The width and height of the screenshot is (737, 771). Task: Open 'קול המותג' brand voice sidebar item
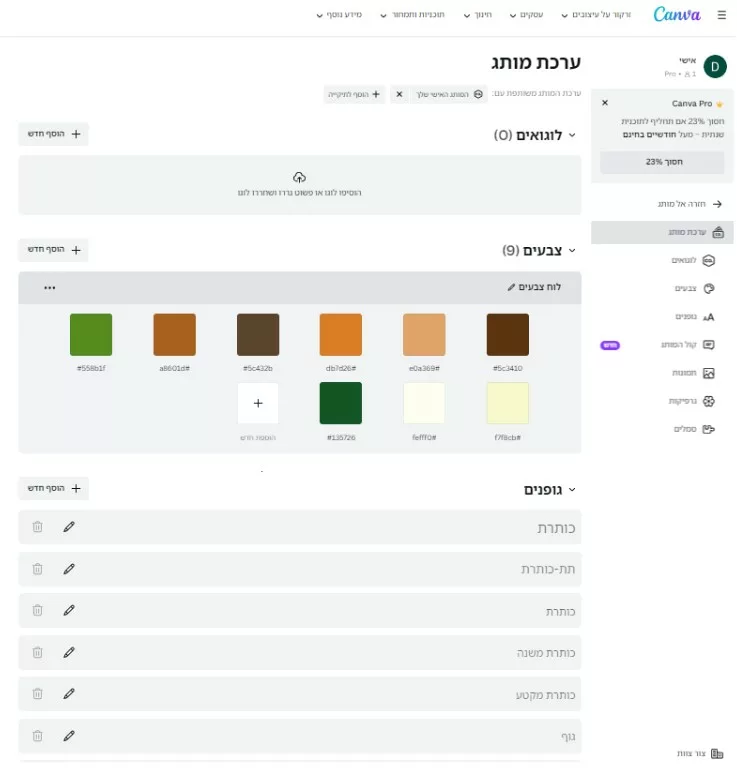point(687,345)
